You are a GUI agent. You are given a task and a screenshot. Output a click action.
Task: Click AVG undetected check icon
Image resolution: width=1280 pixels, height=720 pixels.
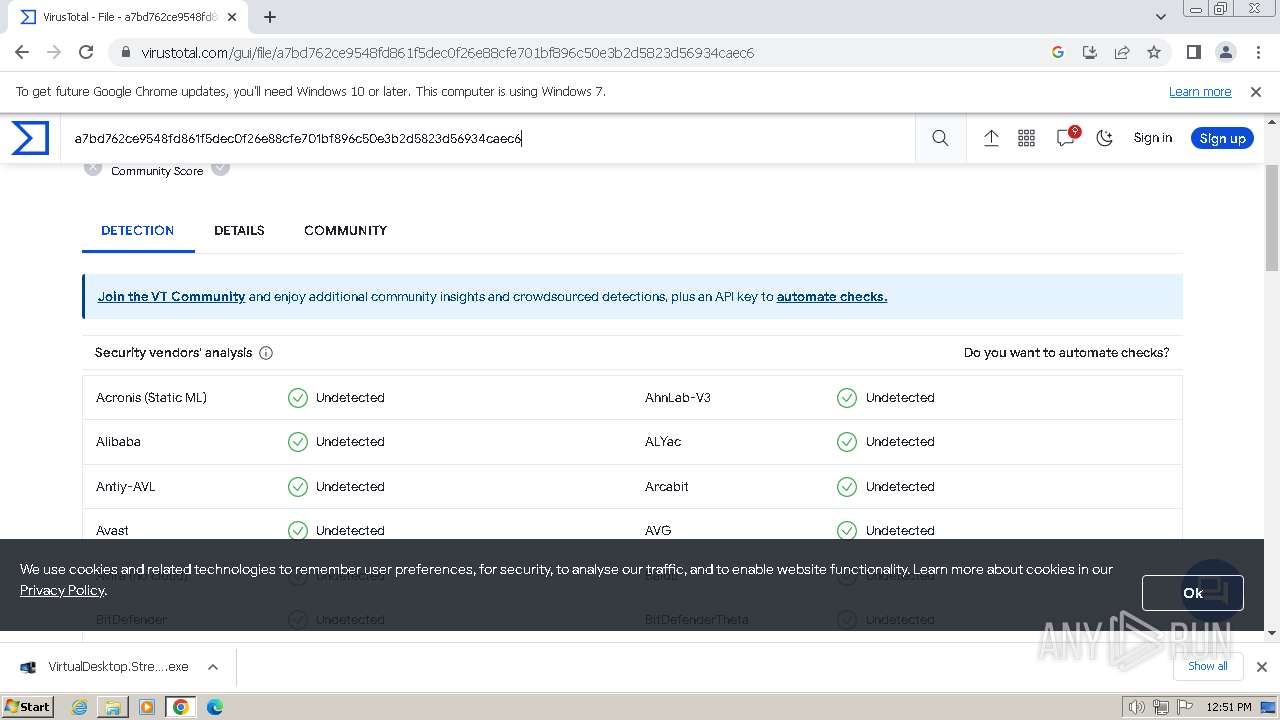(x=846, y=531)
